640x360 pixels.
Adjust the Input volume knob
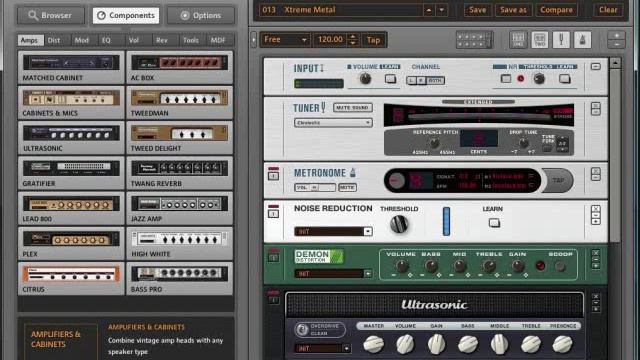(x=365, y=79)
